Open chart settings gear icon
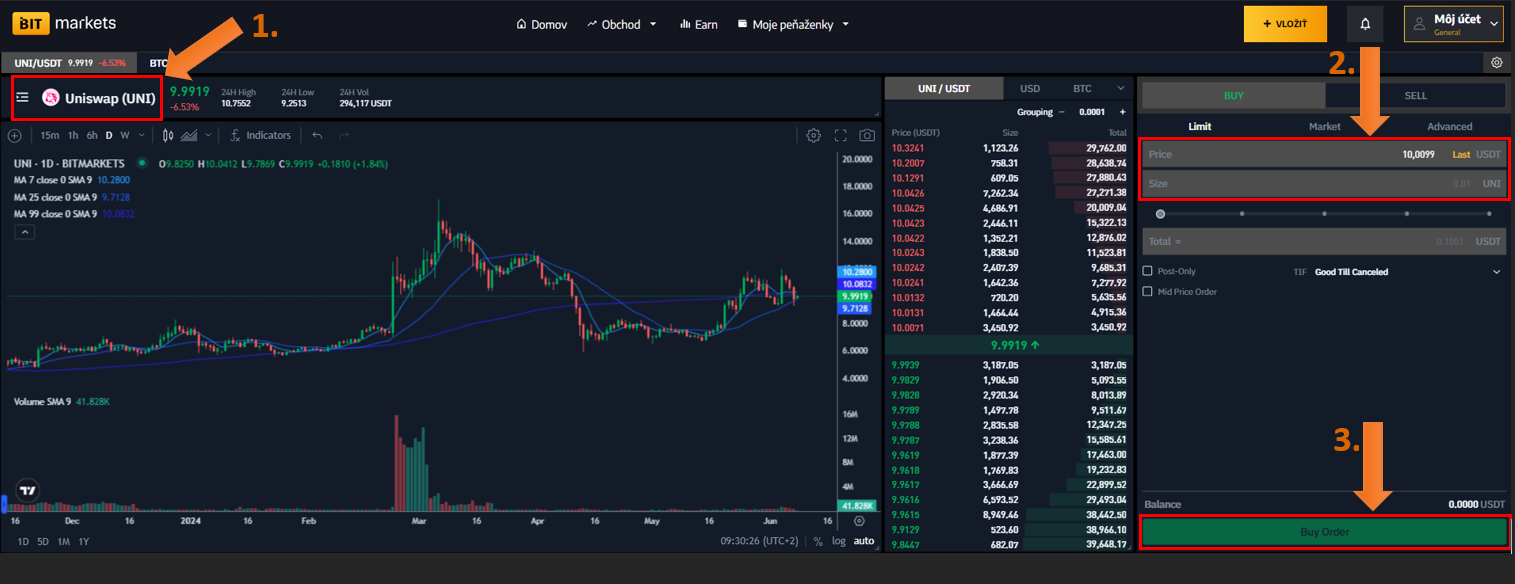 click(813, 135)
